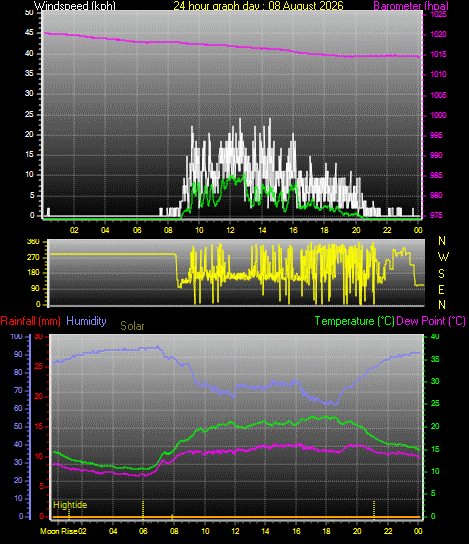469x544 pixels.
Task: Click the top "N" compass letter
Action: [442, 240]
